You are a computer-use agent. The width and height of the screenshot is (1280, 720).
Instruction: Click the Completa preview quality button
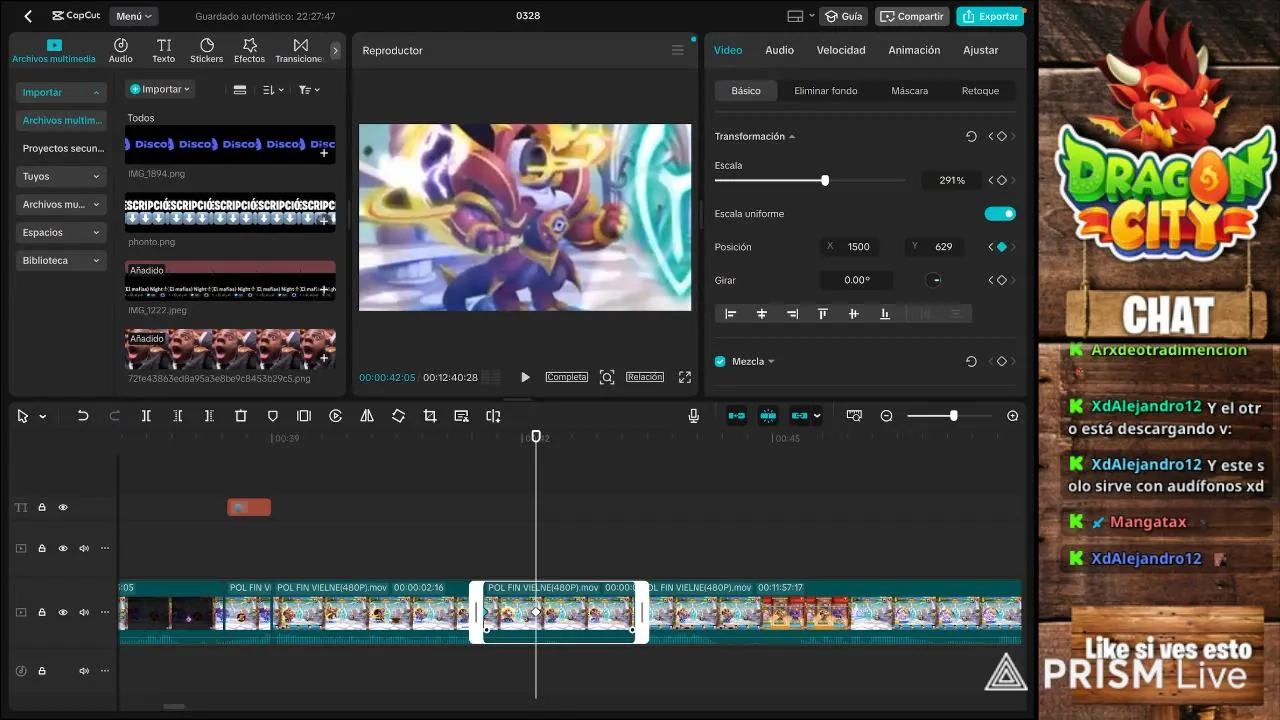[x=567, y=377]
